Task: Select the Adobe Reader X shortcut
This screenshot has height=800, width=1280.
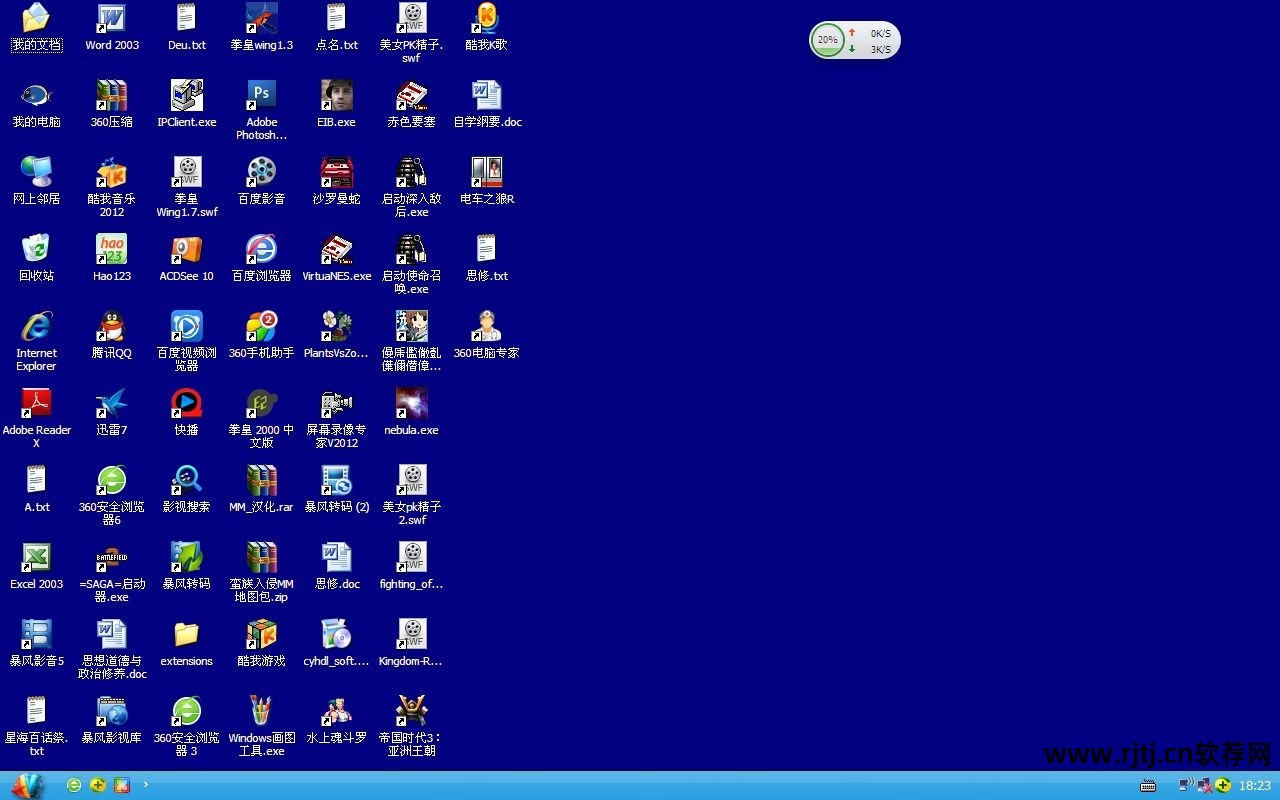Action: point(36,404)
